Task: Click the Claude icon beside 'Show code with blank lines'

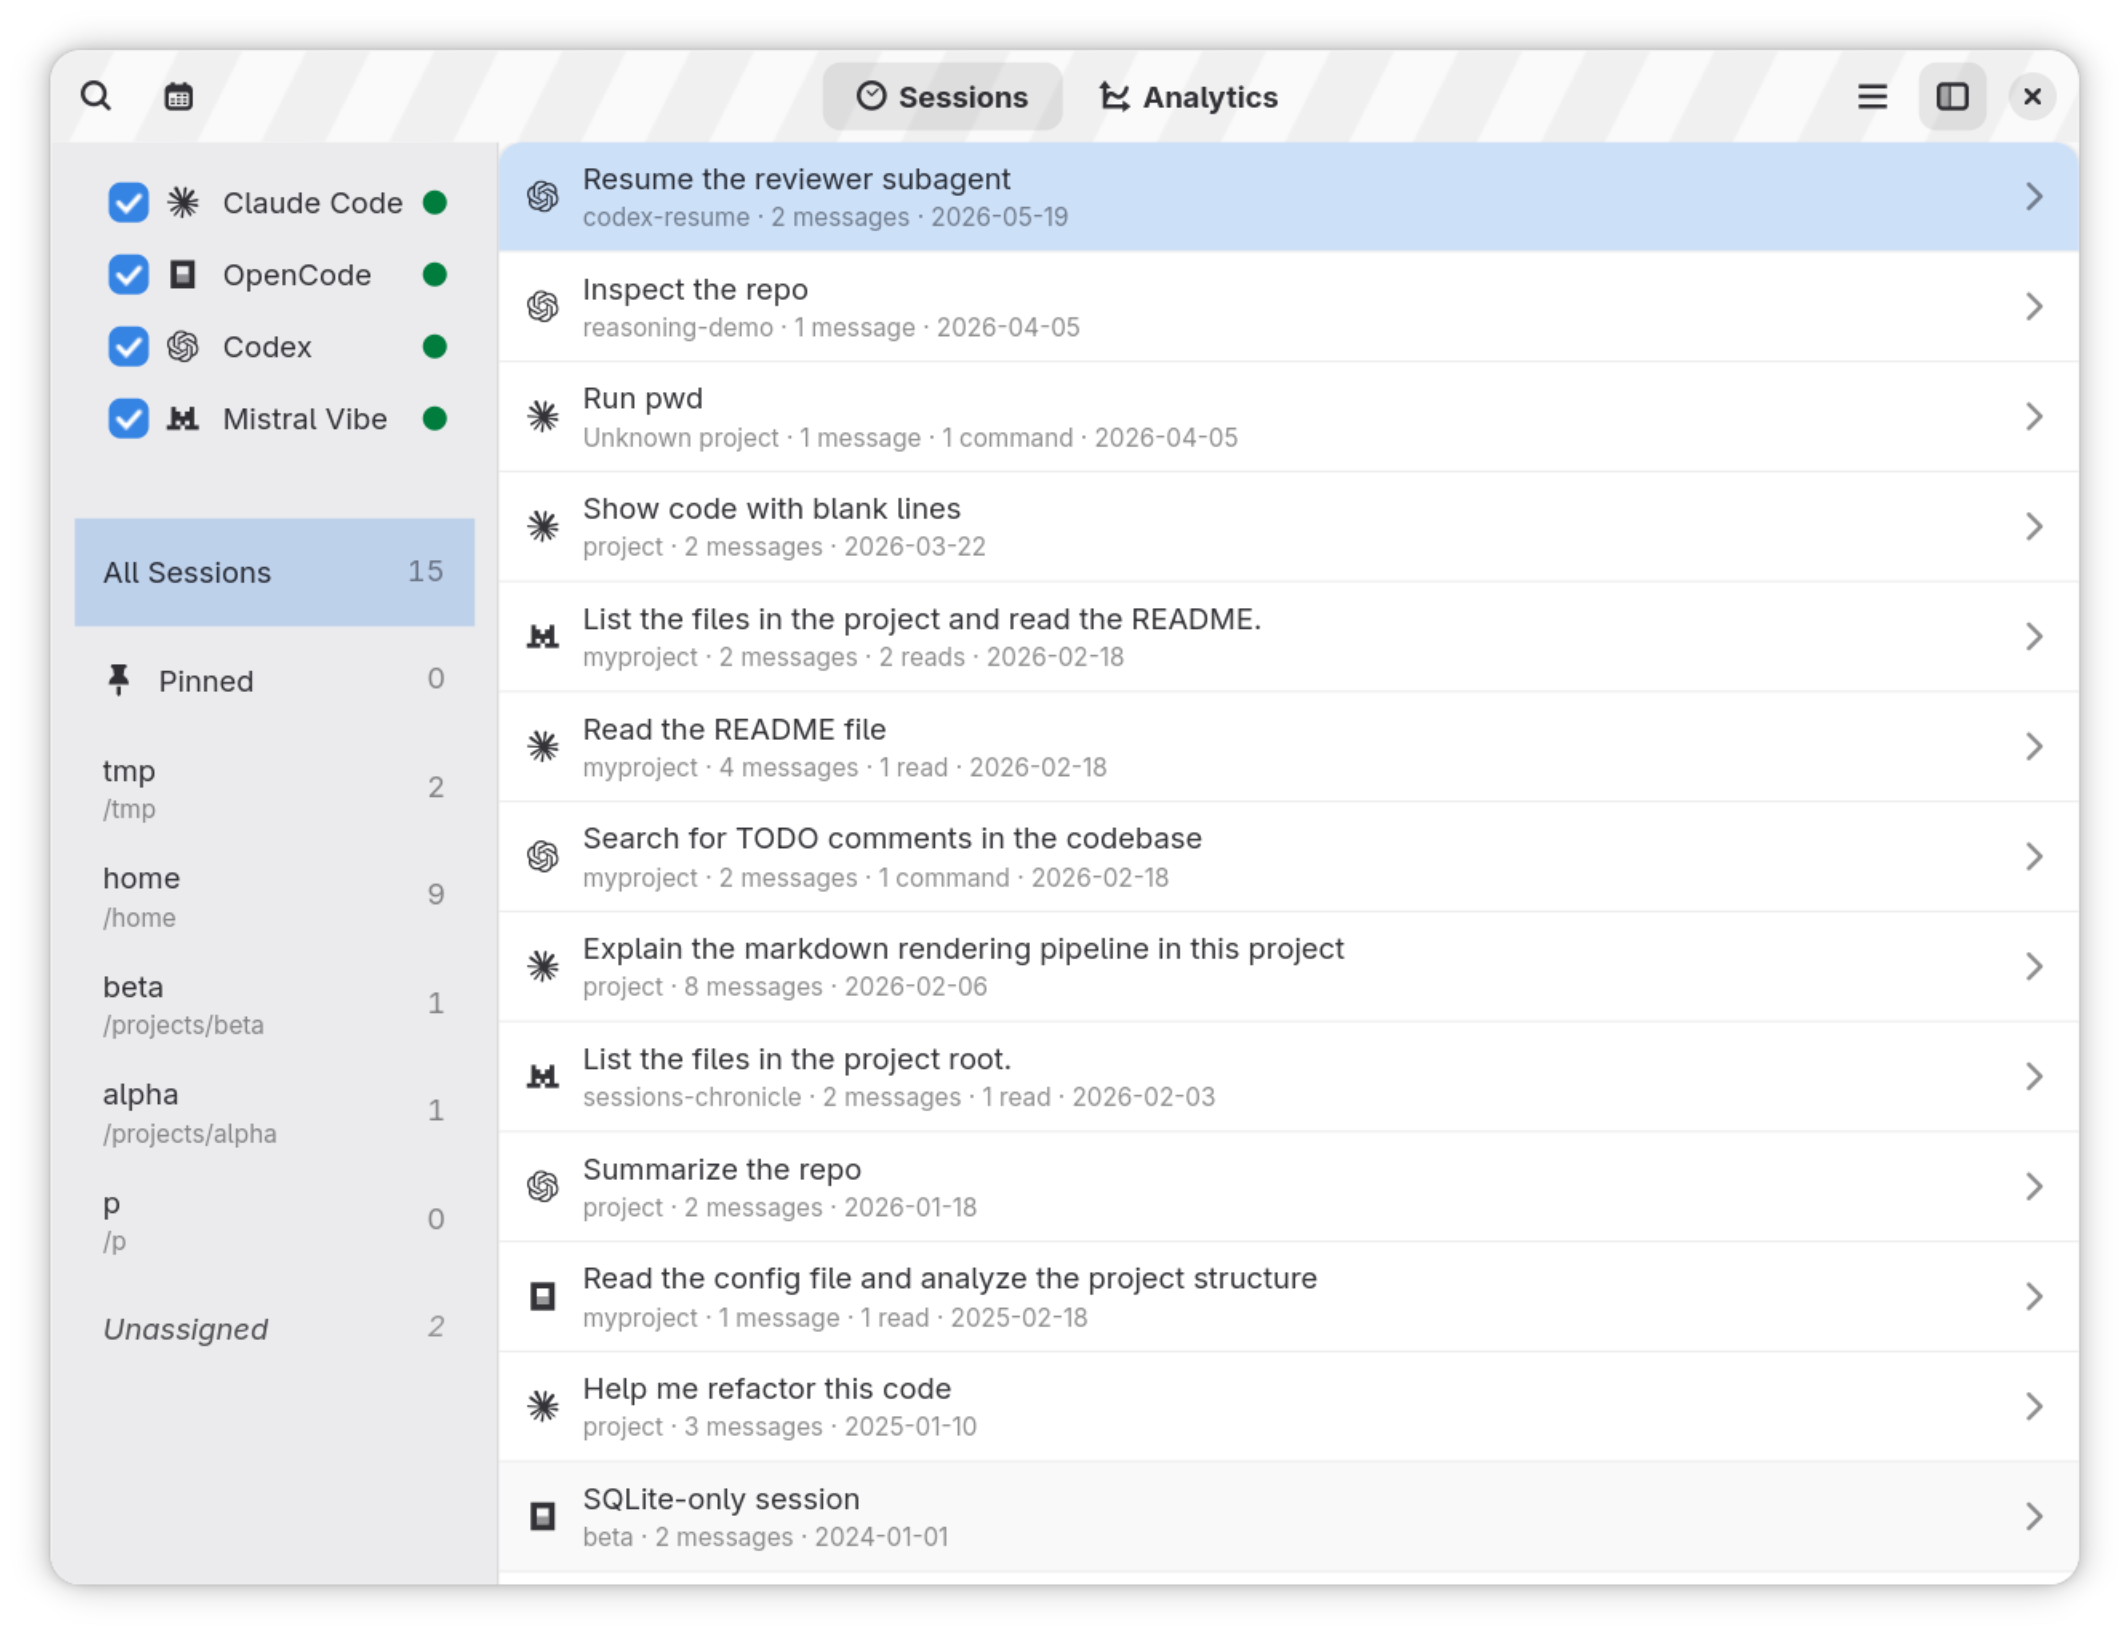Action: coord(543,527)
